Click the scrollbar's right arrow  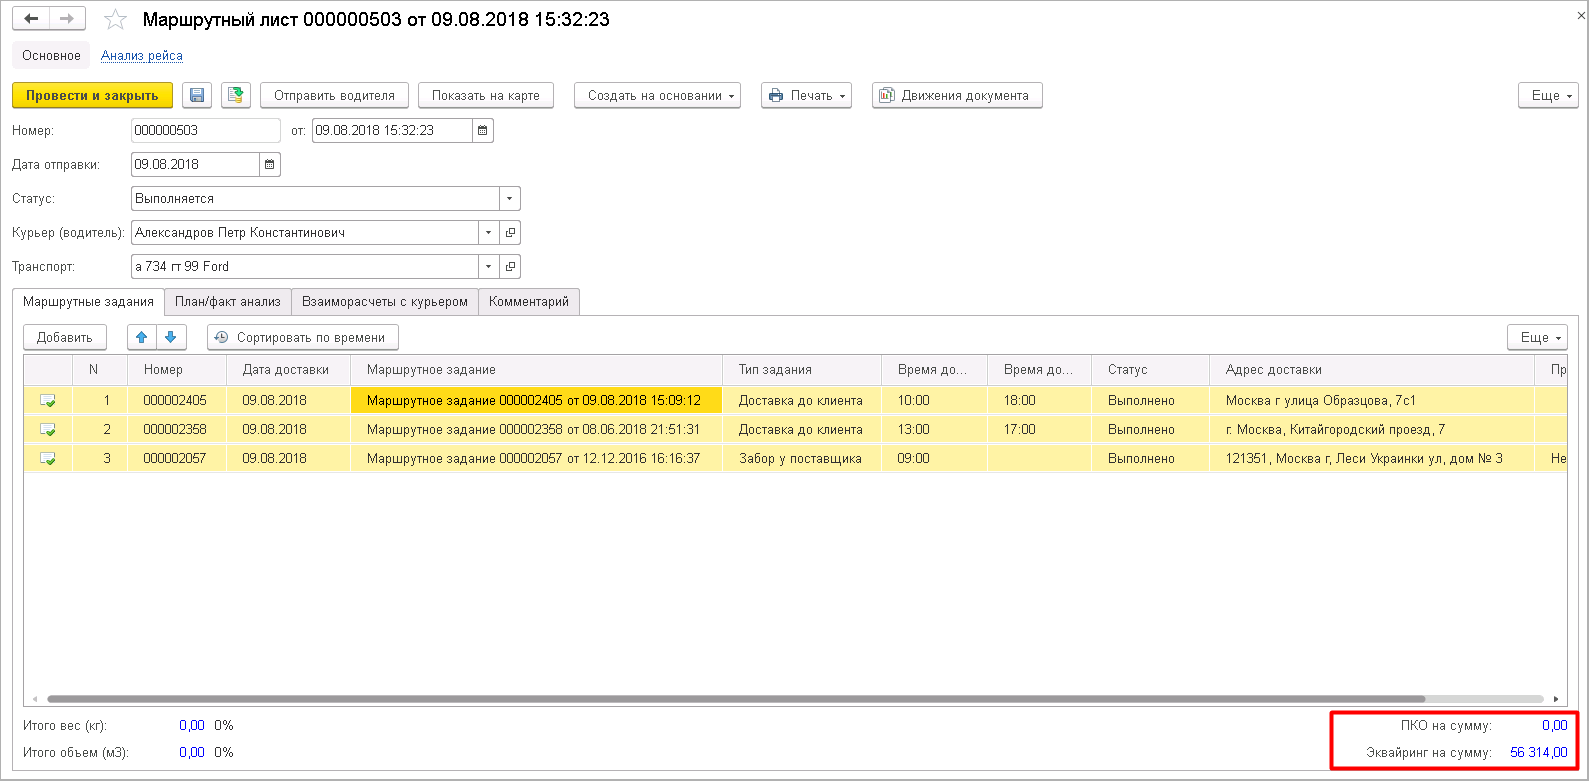coord(1556,699)
